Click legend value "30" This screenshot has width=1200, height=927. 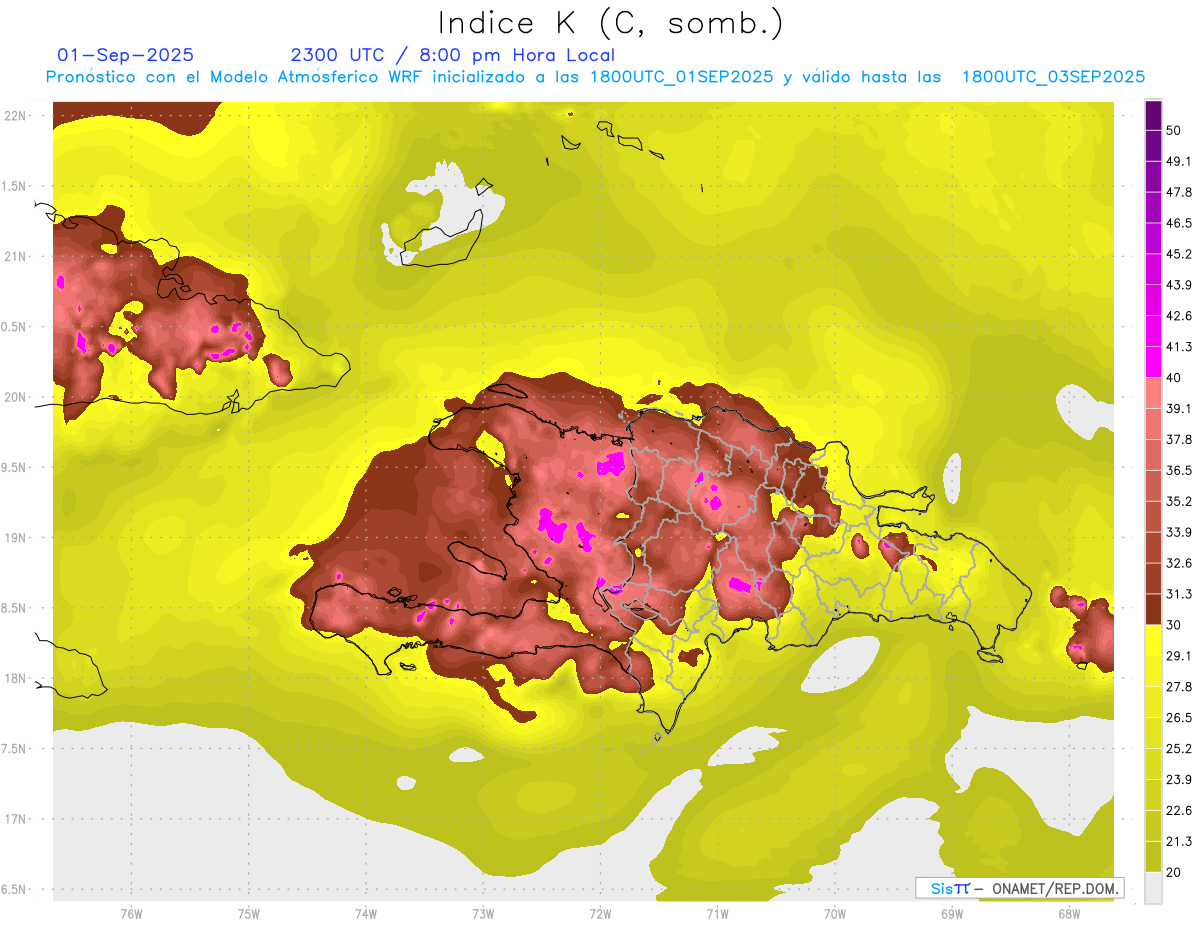pyautogui.click(x=1175, y=624)
